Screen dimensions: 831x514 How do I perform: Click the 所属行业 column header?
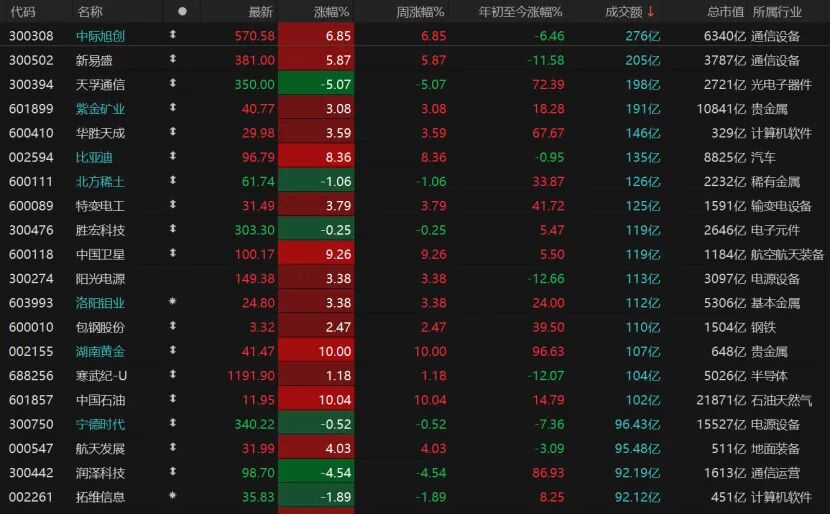point(777,12)
